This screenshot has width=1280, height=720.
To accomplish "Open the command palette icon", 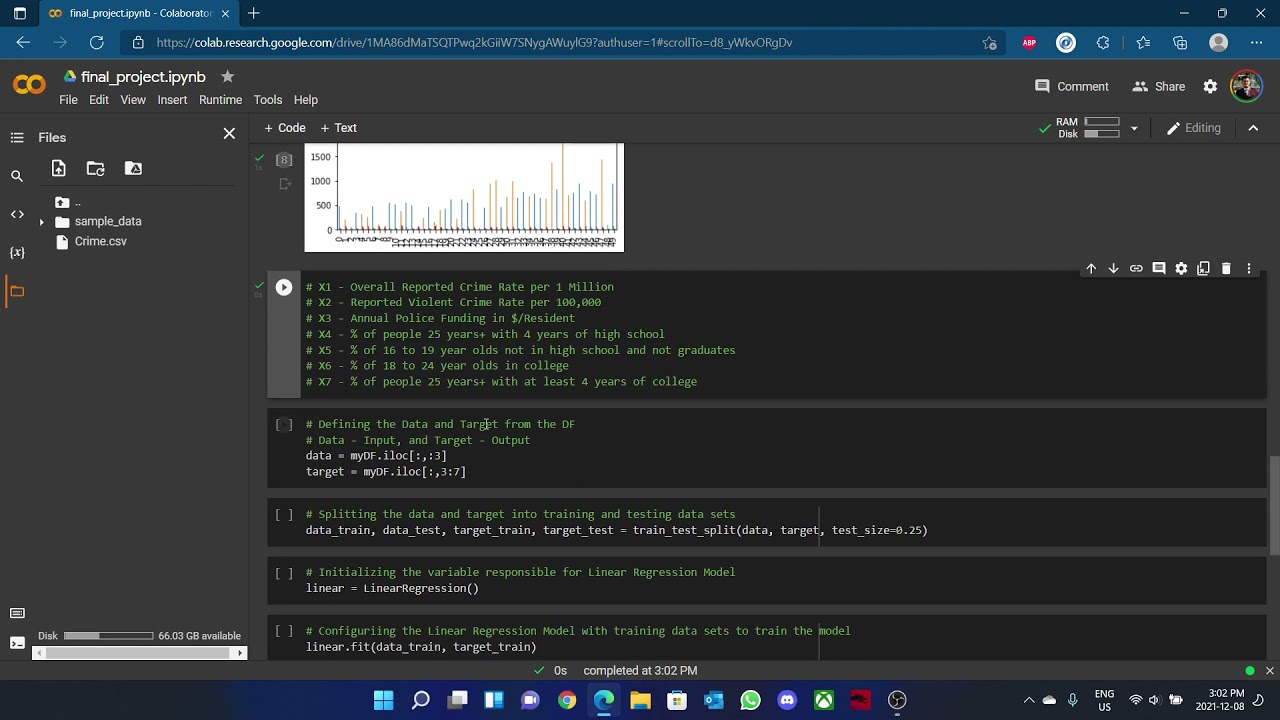I will pos(17,613).
